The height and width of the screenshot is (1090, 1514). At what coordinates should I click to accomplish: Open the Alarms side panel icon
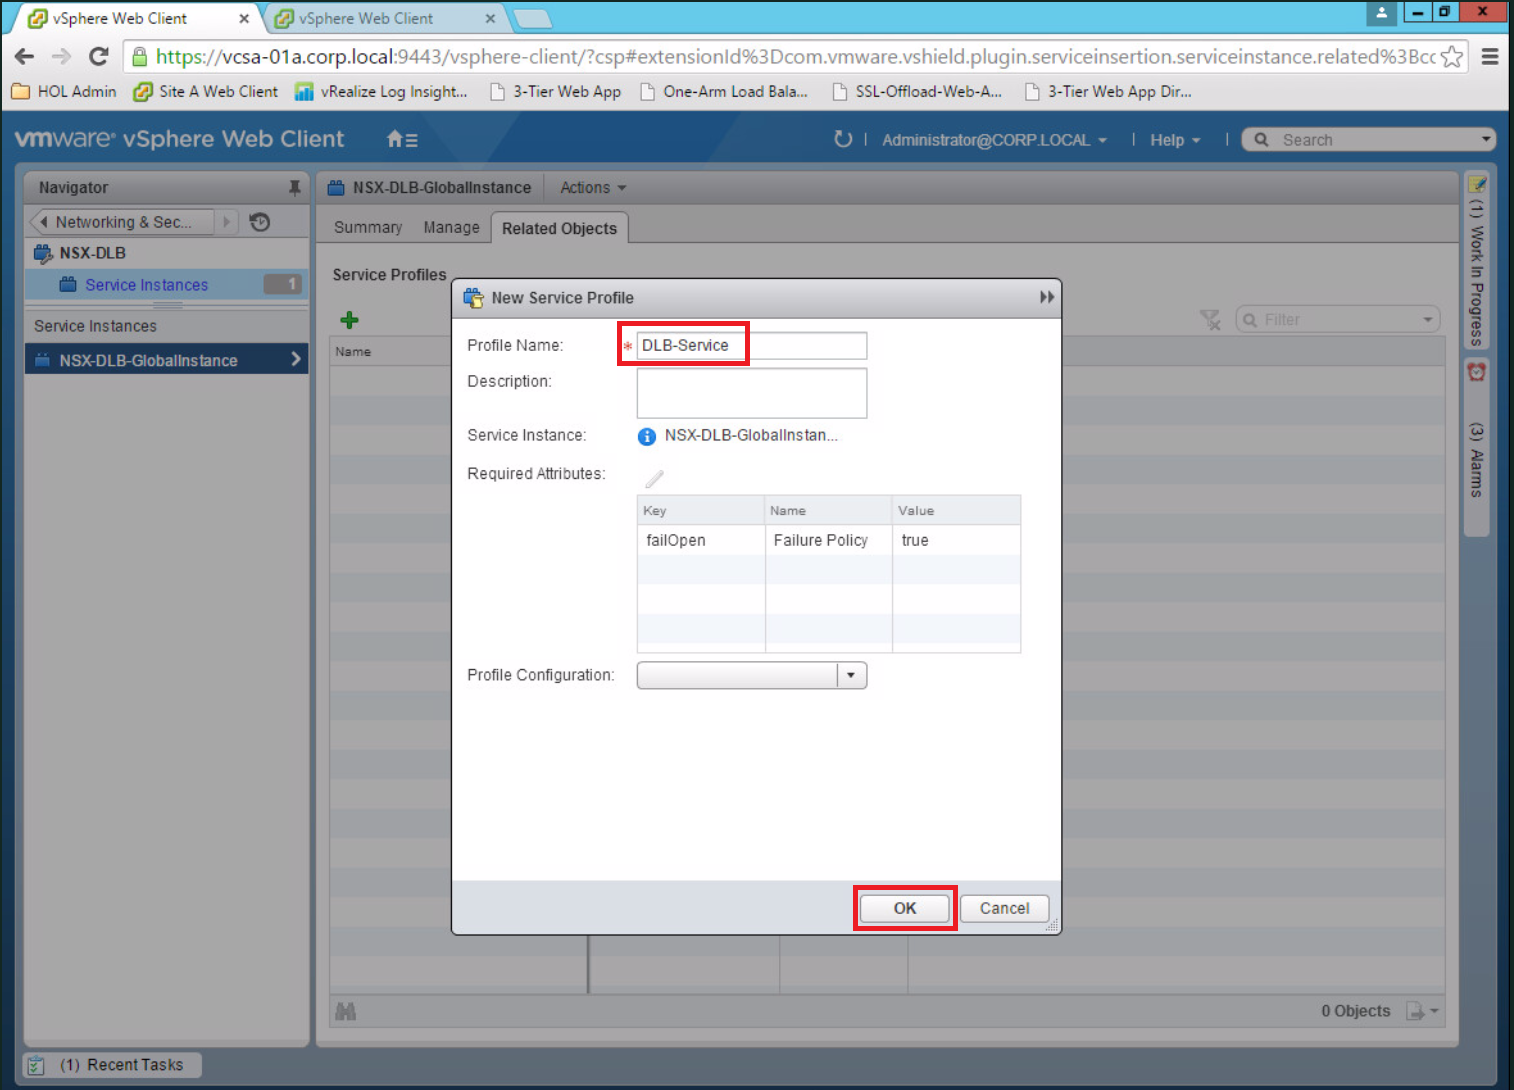click(x=1477, y=372)
